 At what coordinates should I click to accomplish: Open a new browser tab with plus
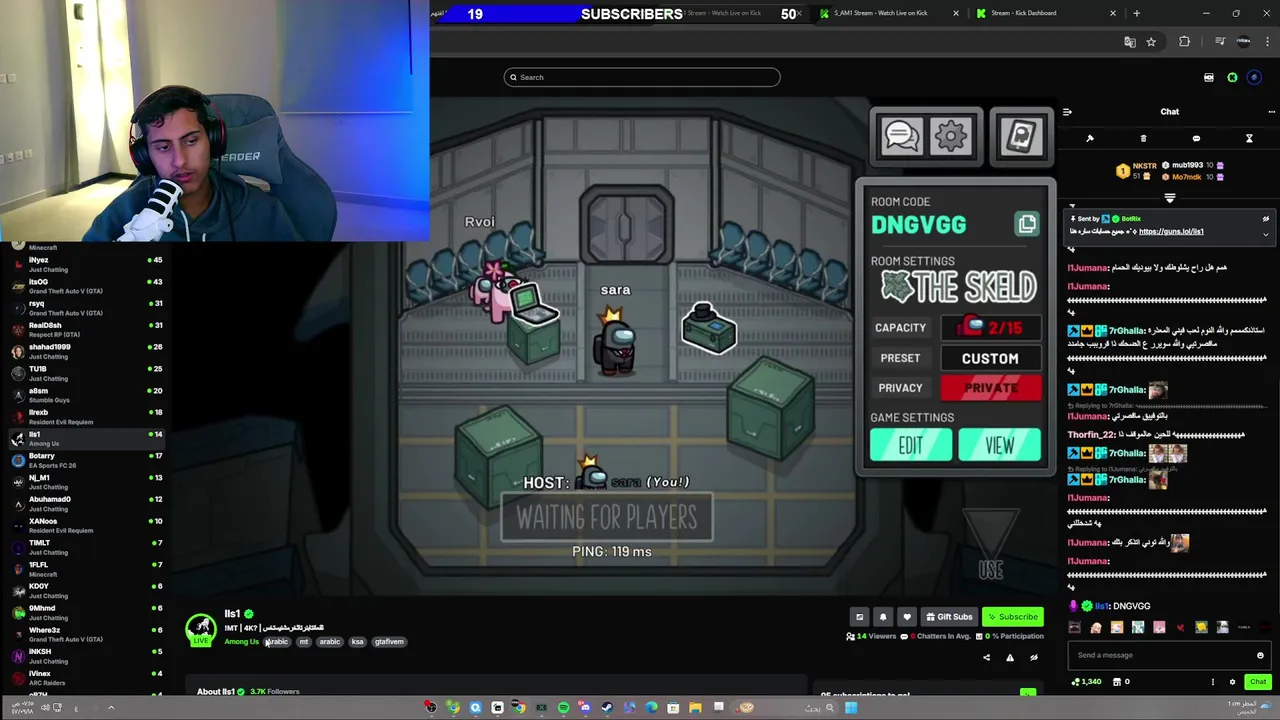tap(1136, 13)
